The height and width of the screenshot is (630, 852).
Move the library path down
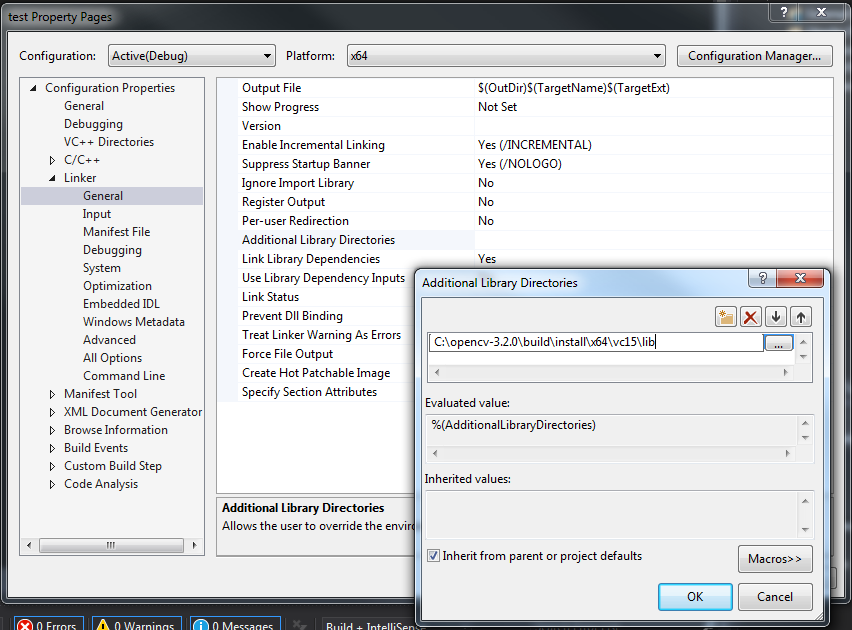[x=777, y=316]
